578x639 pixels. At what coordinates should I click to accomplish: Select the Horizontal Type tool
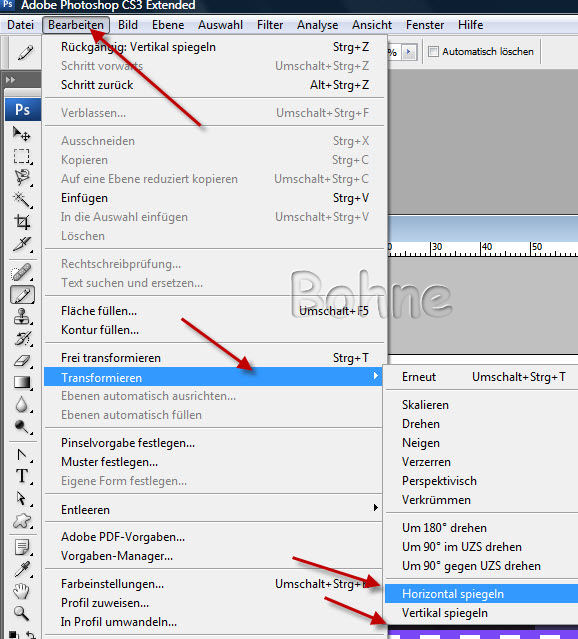click(22, 476)
